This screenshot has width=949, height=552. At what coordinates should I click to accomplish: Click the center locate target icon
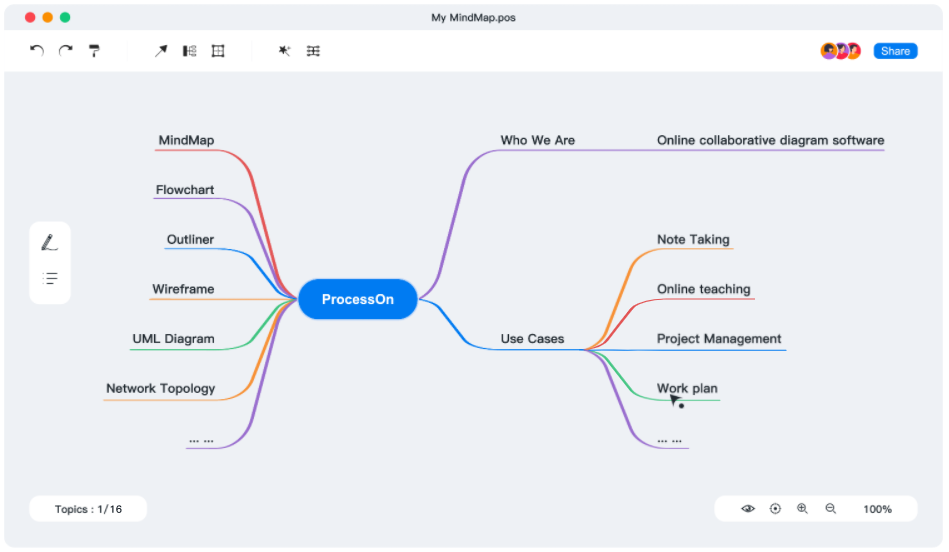point(775,508)
